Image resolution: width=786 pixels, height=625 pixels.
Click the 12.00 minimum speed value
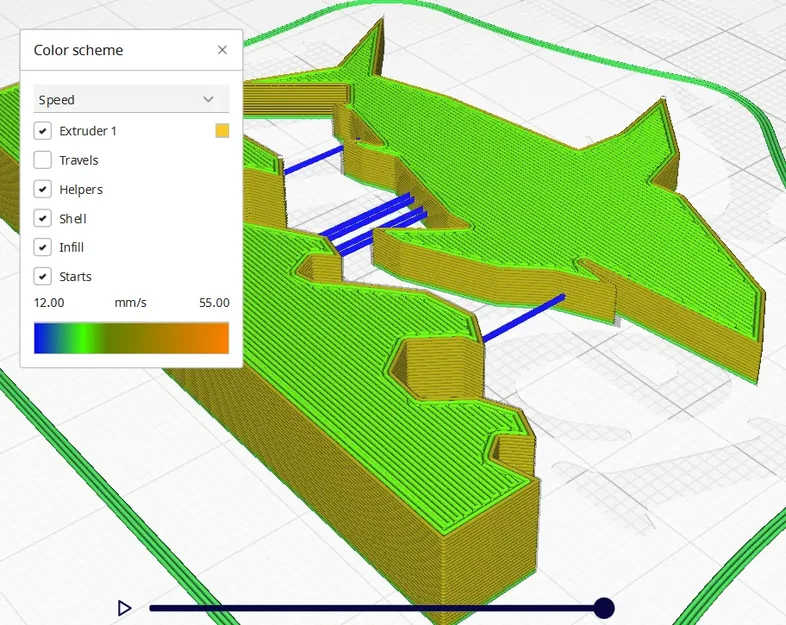click(x=49, y=303)
